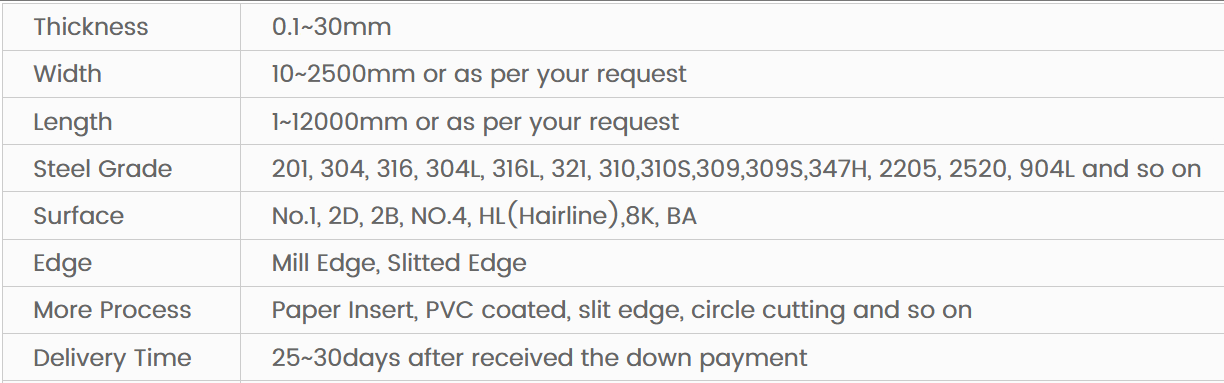This screenshot has width=1224, height=383.
Task: Click the More Process row label
Action: coord(112,310)
